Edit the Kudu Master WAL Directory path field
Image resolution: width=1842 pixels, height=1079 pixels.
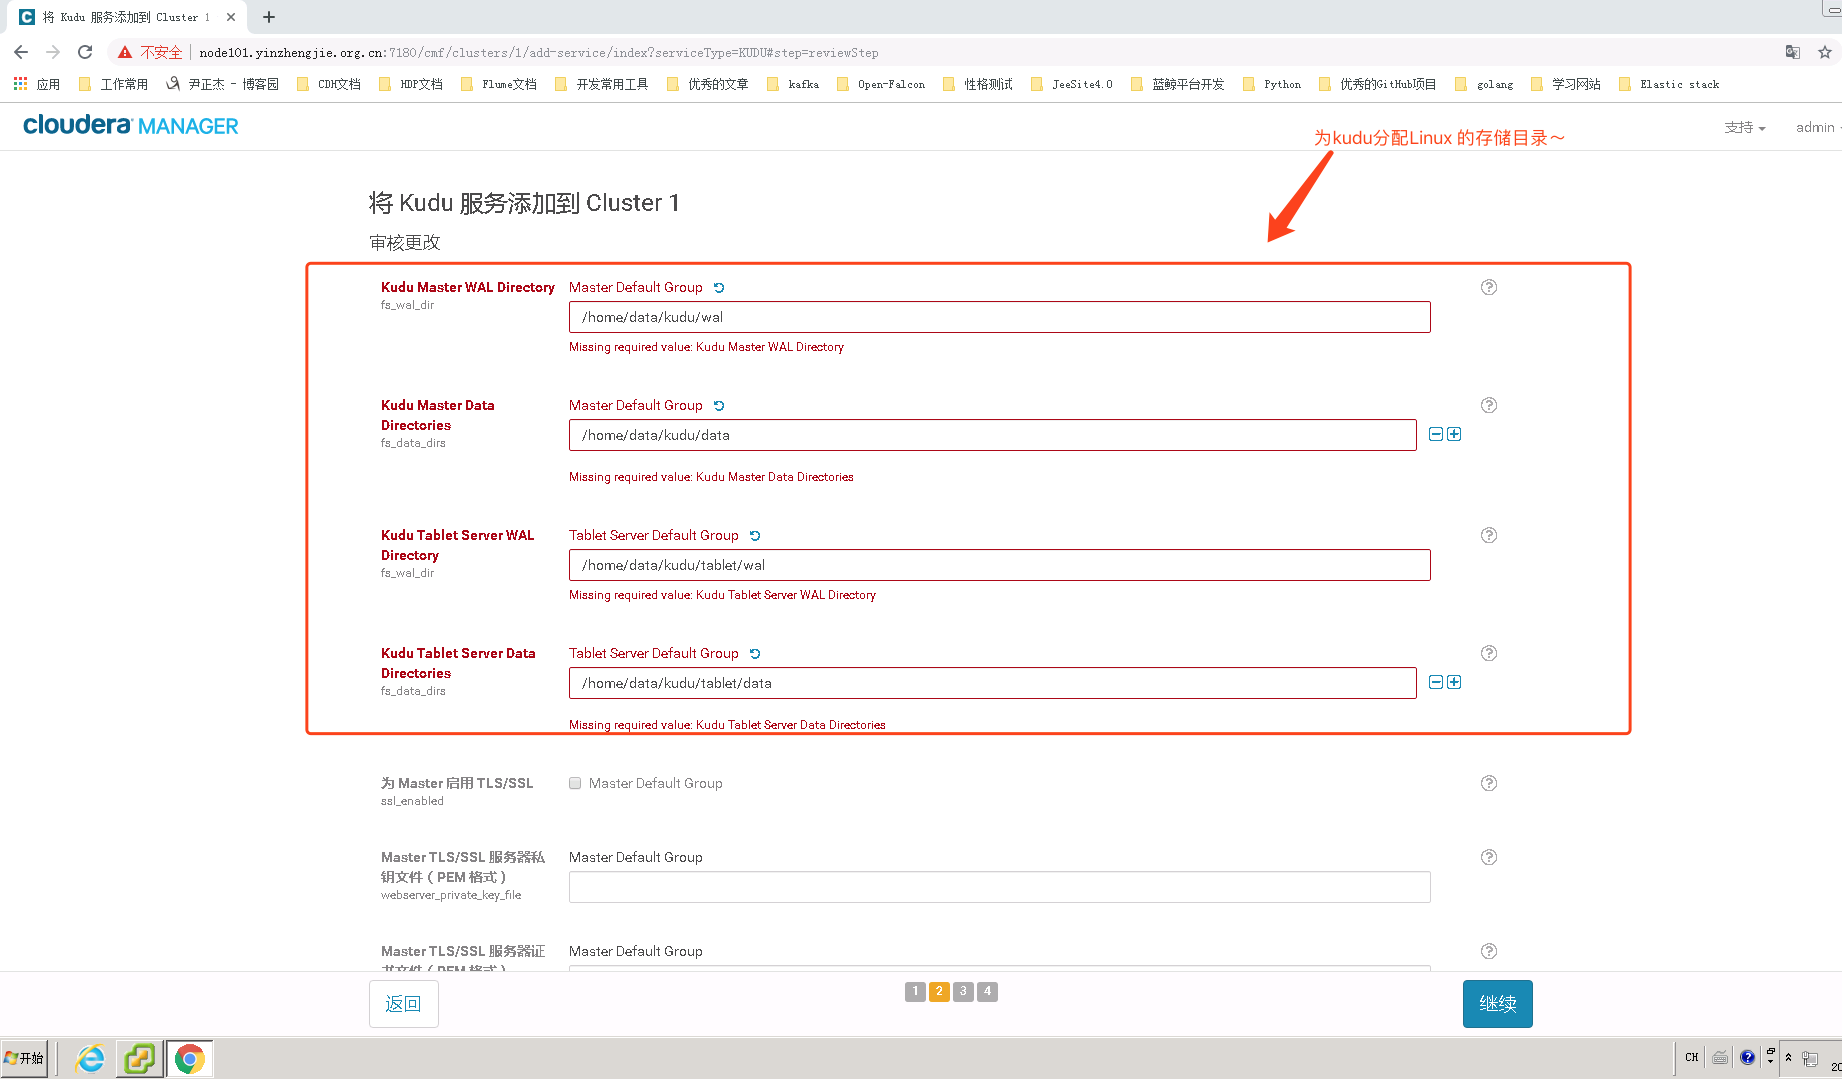click(x=1000, y=317)
